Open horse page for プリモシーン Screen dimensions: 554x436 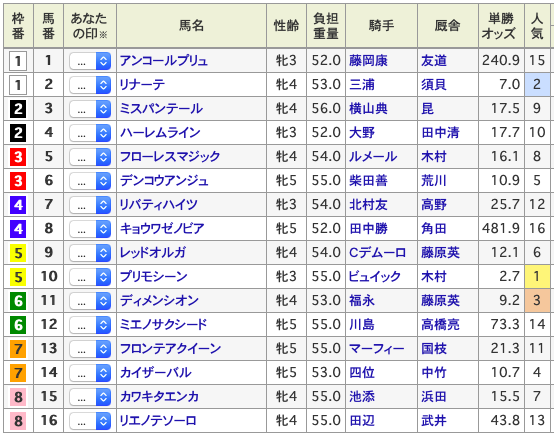[x=154, y=277]
